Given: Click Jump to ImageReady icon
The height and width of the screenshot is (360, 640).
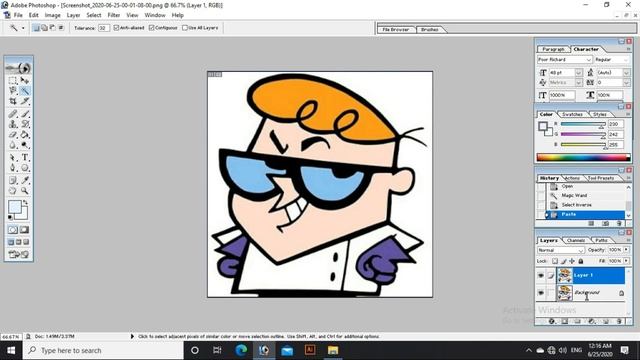Looking at the screenshot, I should point(19,254).
